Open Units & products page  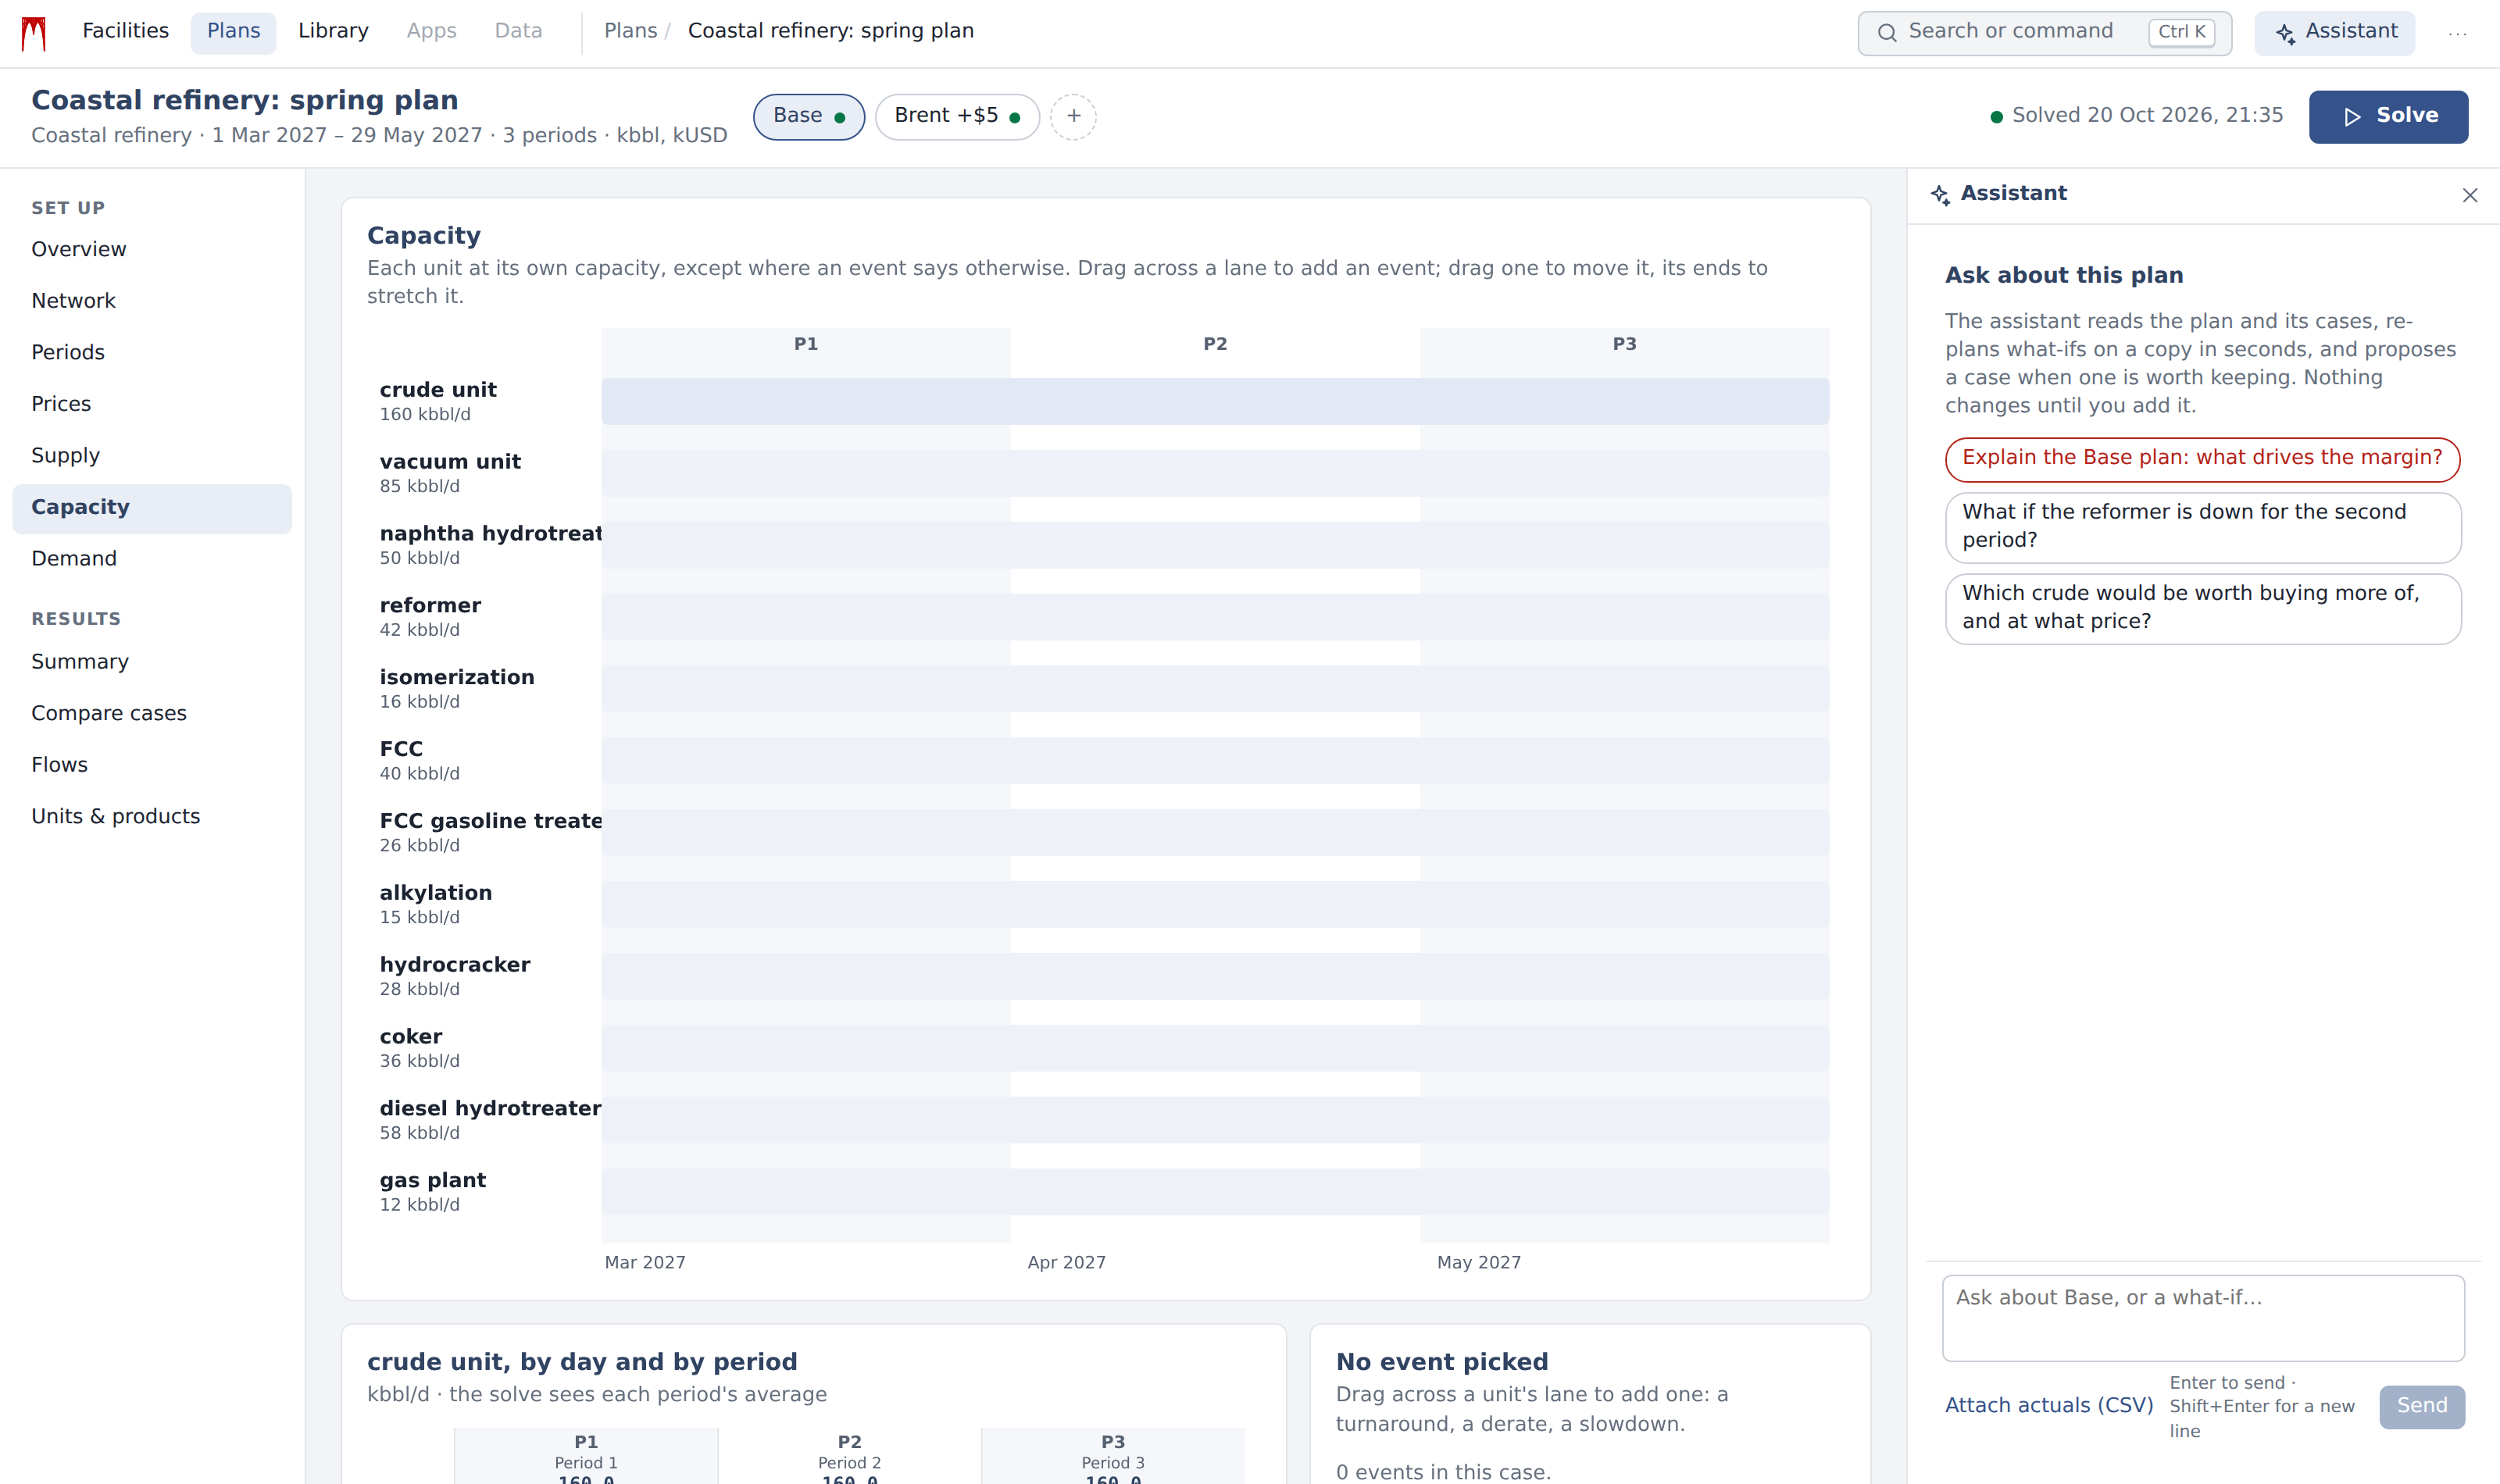[152, 816]
